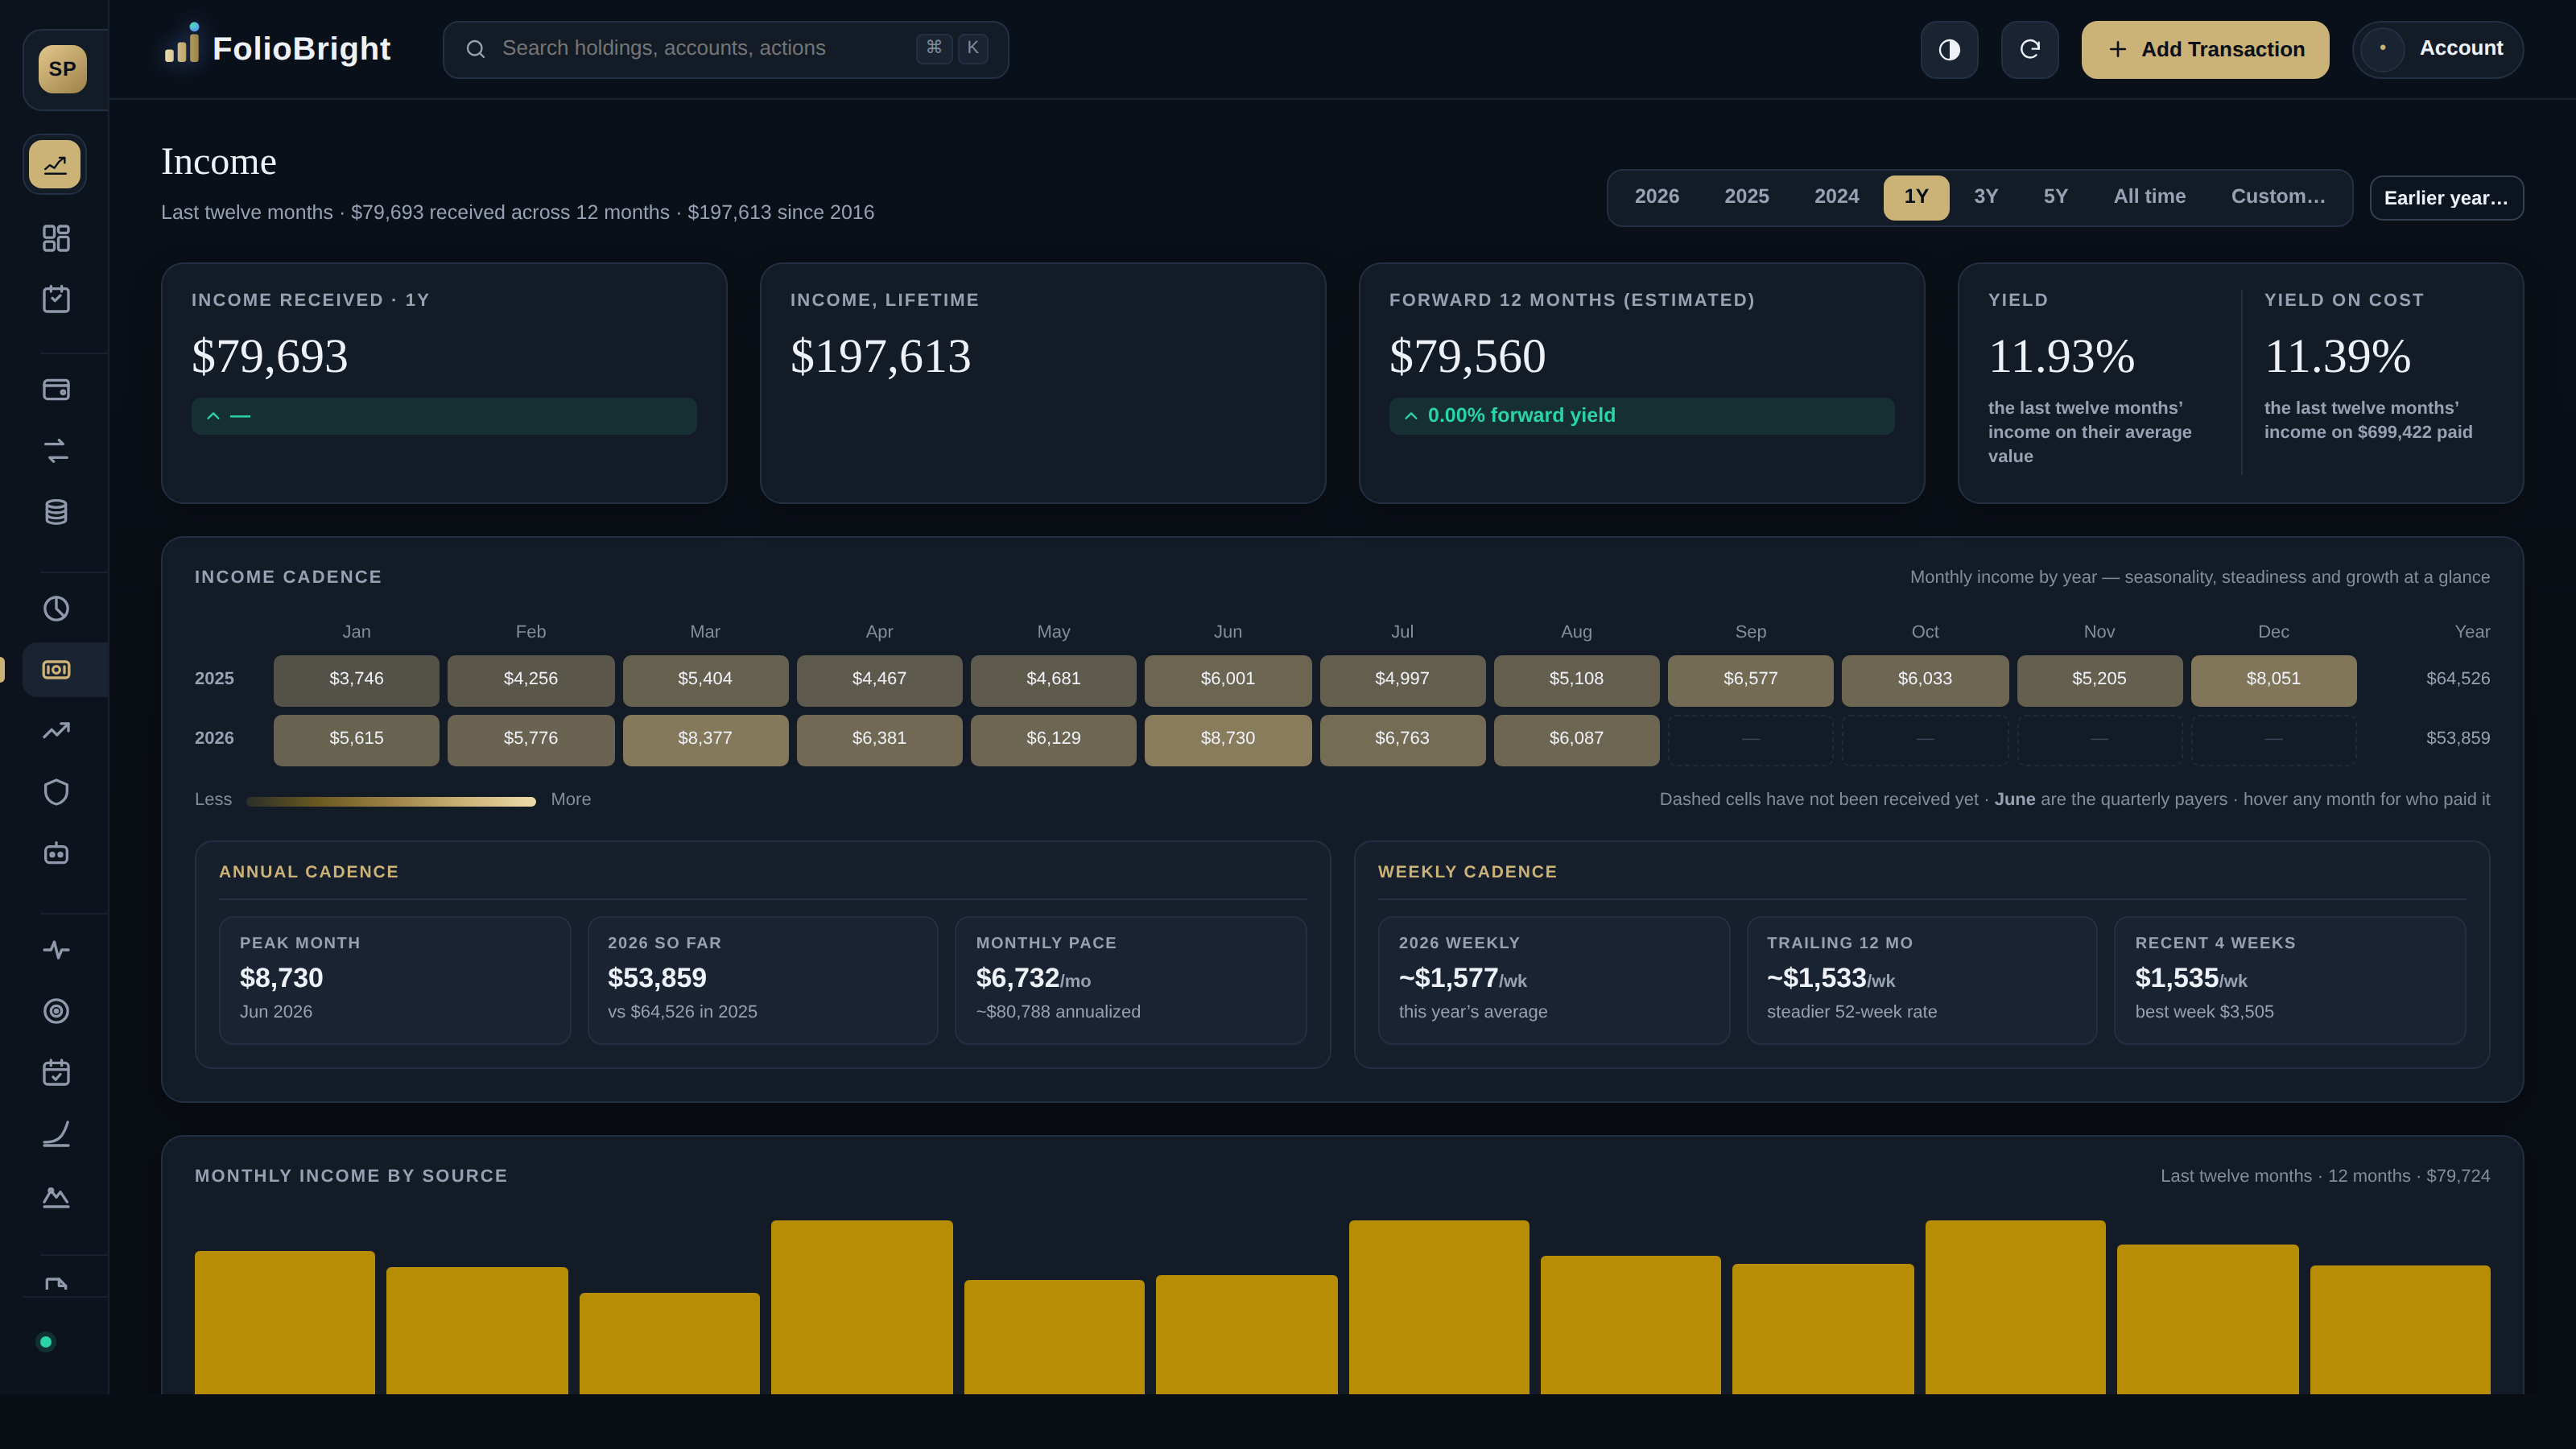The image size is (2576, 1449).
Task: Open the trend chart sidebar icon
Action: 55,164
